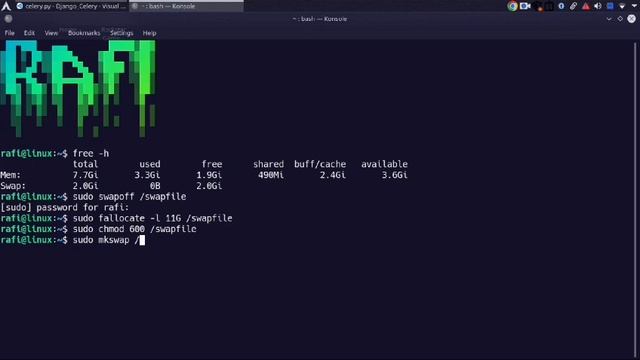Click the red triangle warning tray icon
Image resolution: width=640 pixels, height=360 pixels.
(586, 6)
